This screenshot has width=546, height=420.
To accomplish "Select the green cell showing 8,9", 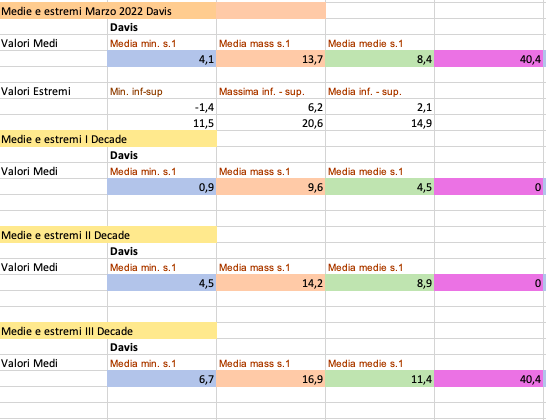I will tap(380, 283).
